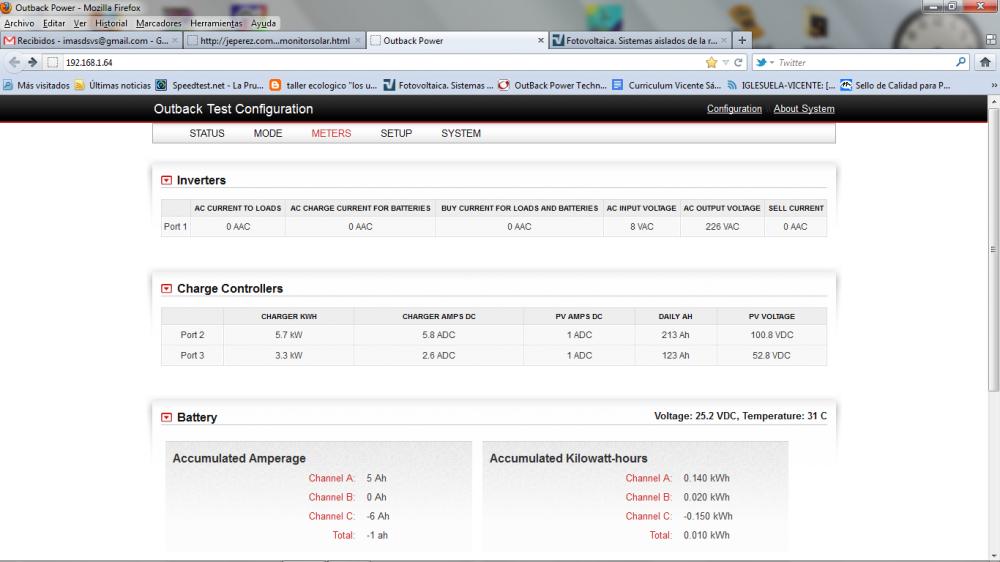Select the battery Voltage 25.2 VDC text
This screenshot has width=1000, height=562.
pyautogui.click(x=696, y=416)
